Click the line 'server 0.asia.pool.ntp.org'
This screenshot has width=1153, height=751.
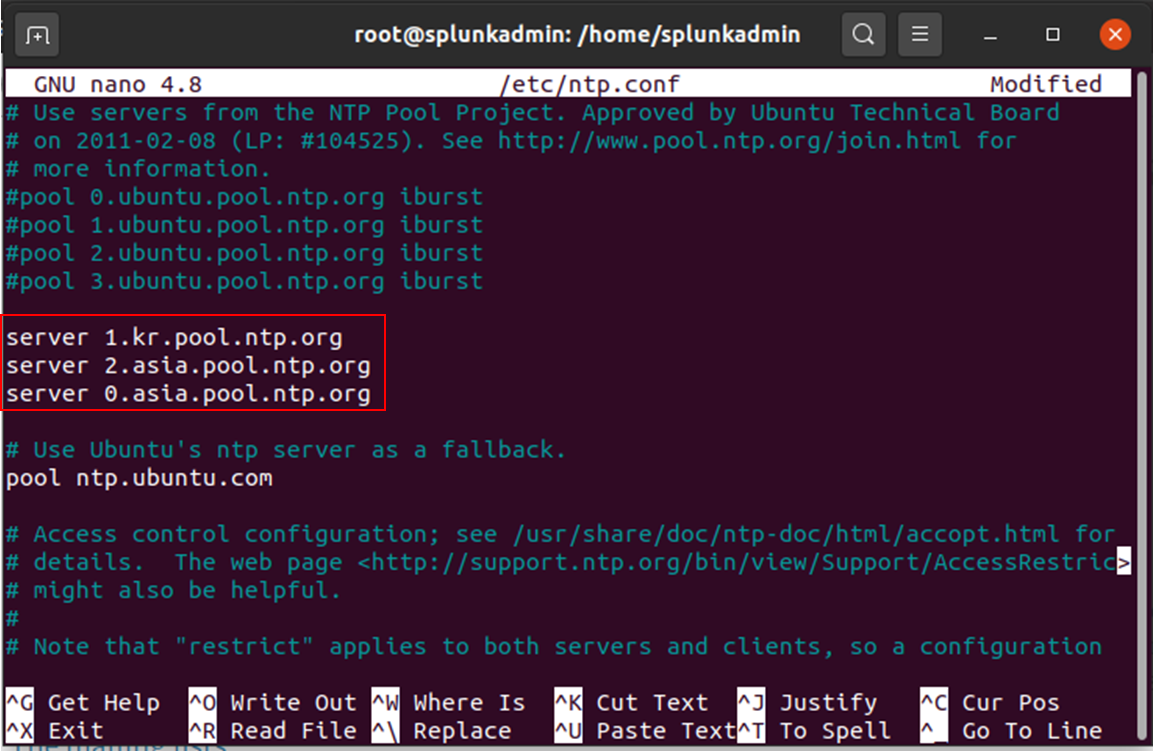click(188, 394)
